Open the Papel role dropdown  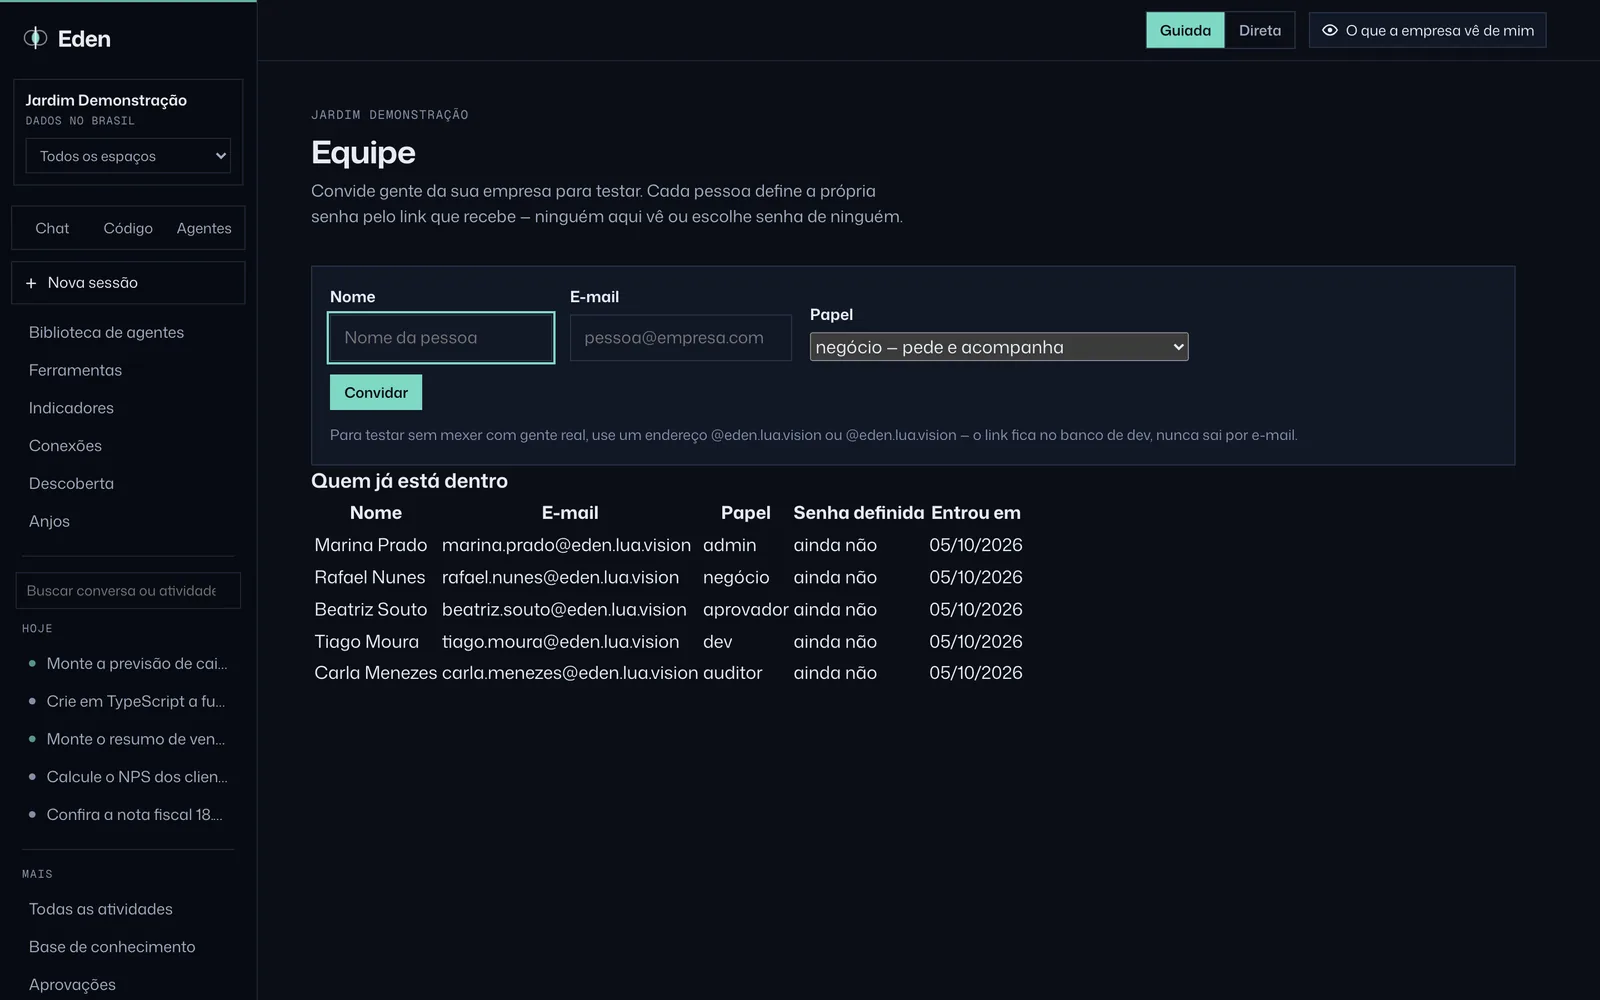(999, 347)
